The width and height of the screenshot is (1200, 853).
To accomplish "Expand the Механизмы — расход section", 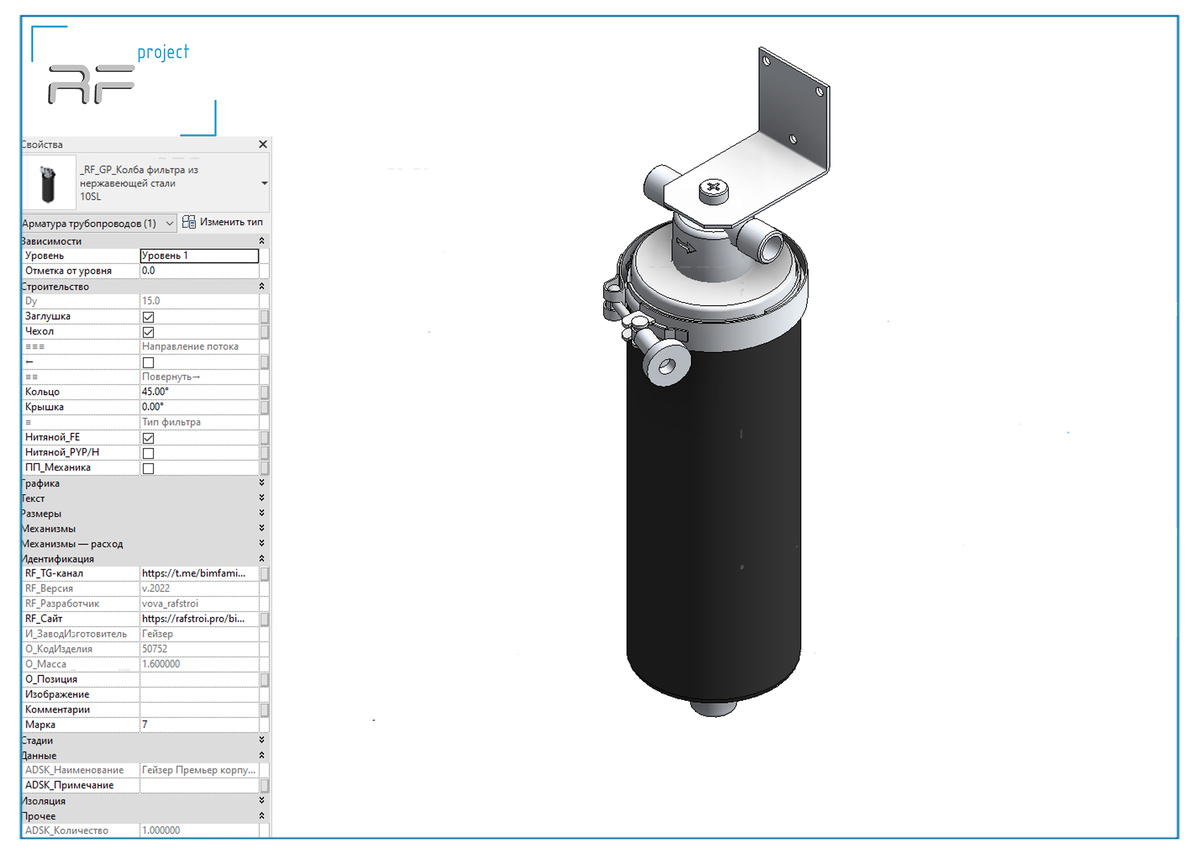I will 262,544.
